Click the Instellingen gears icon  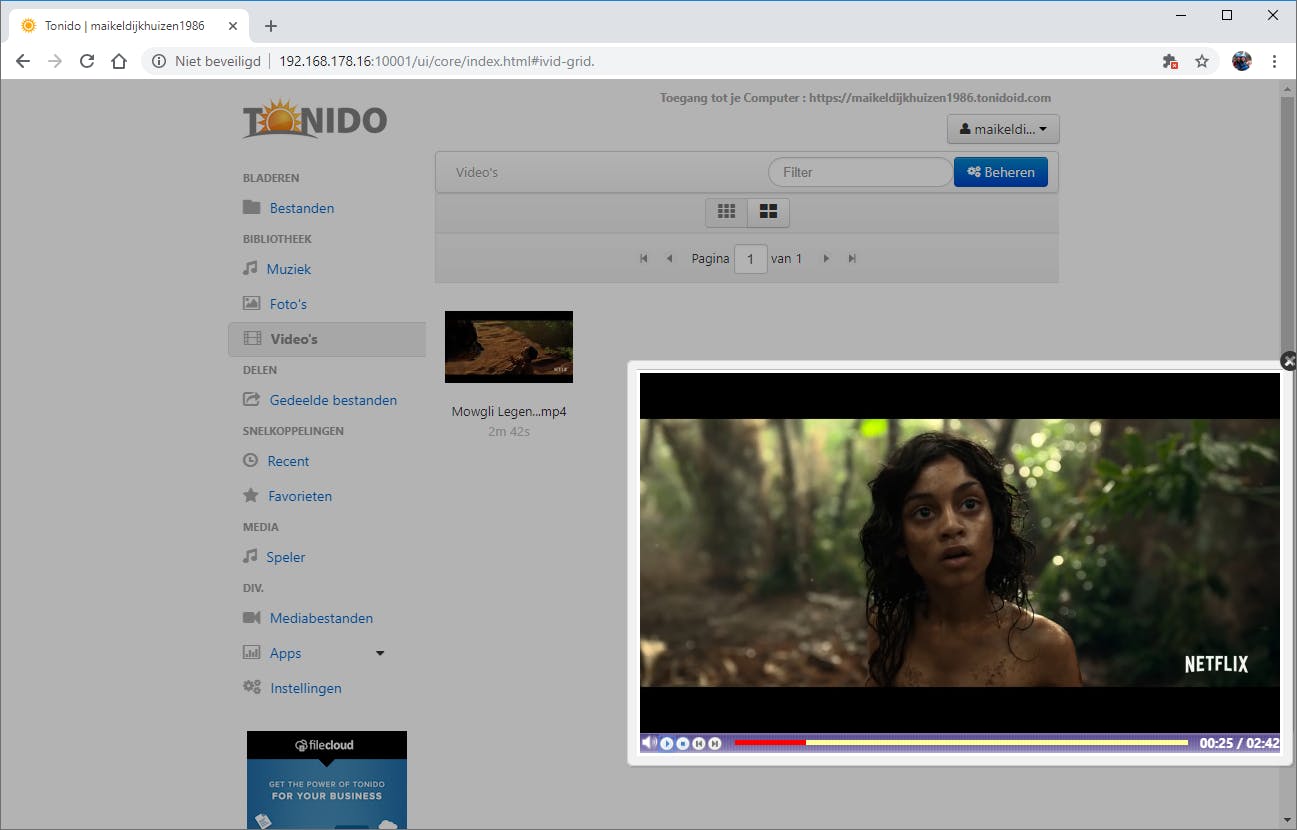click(x=252, y=687)
